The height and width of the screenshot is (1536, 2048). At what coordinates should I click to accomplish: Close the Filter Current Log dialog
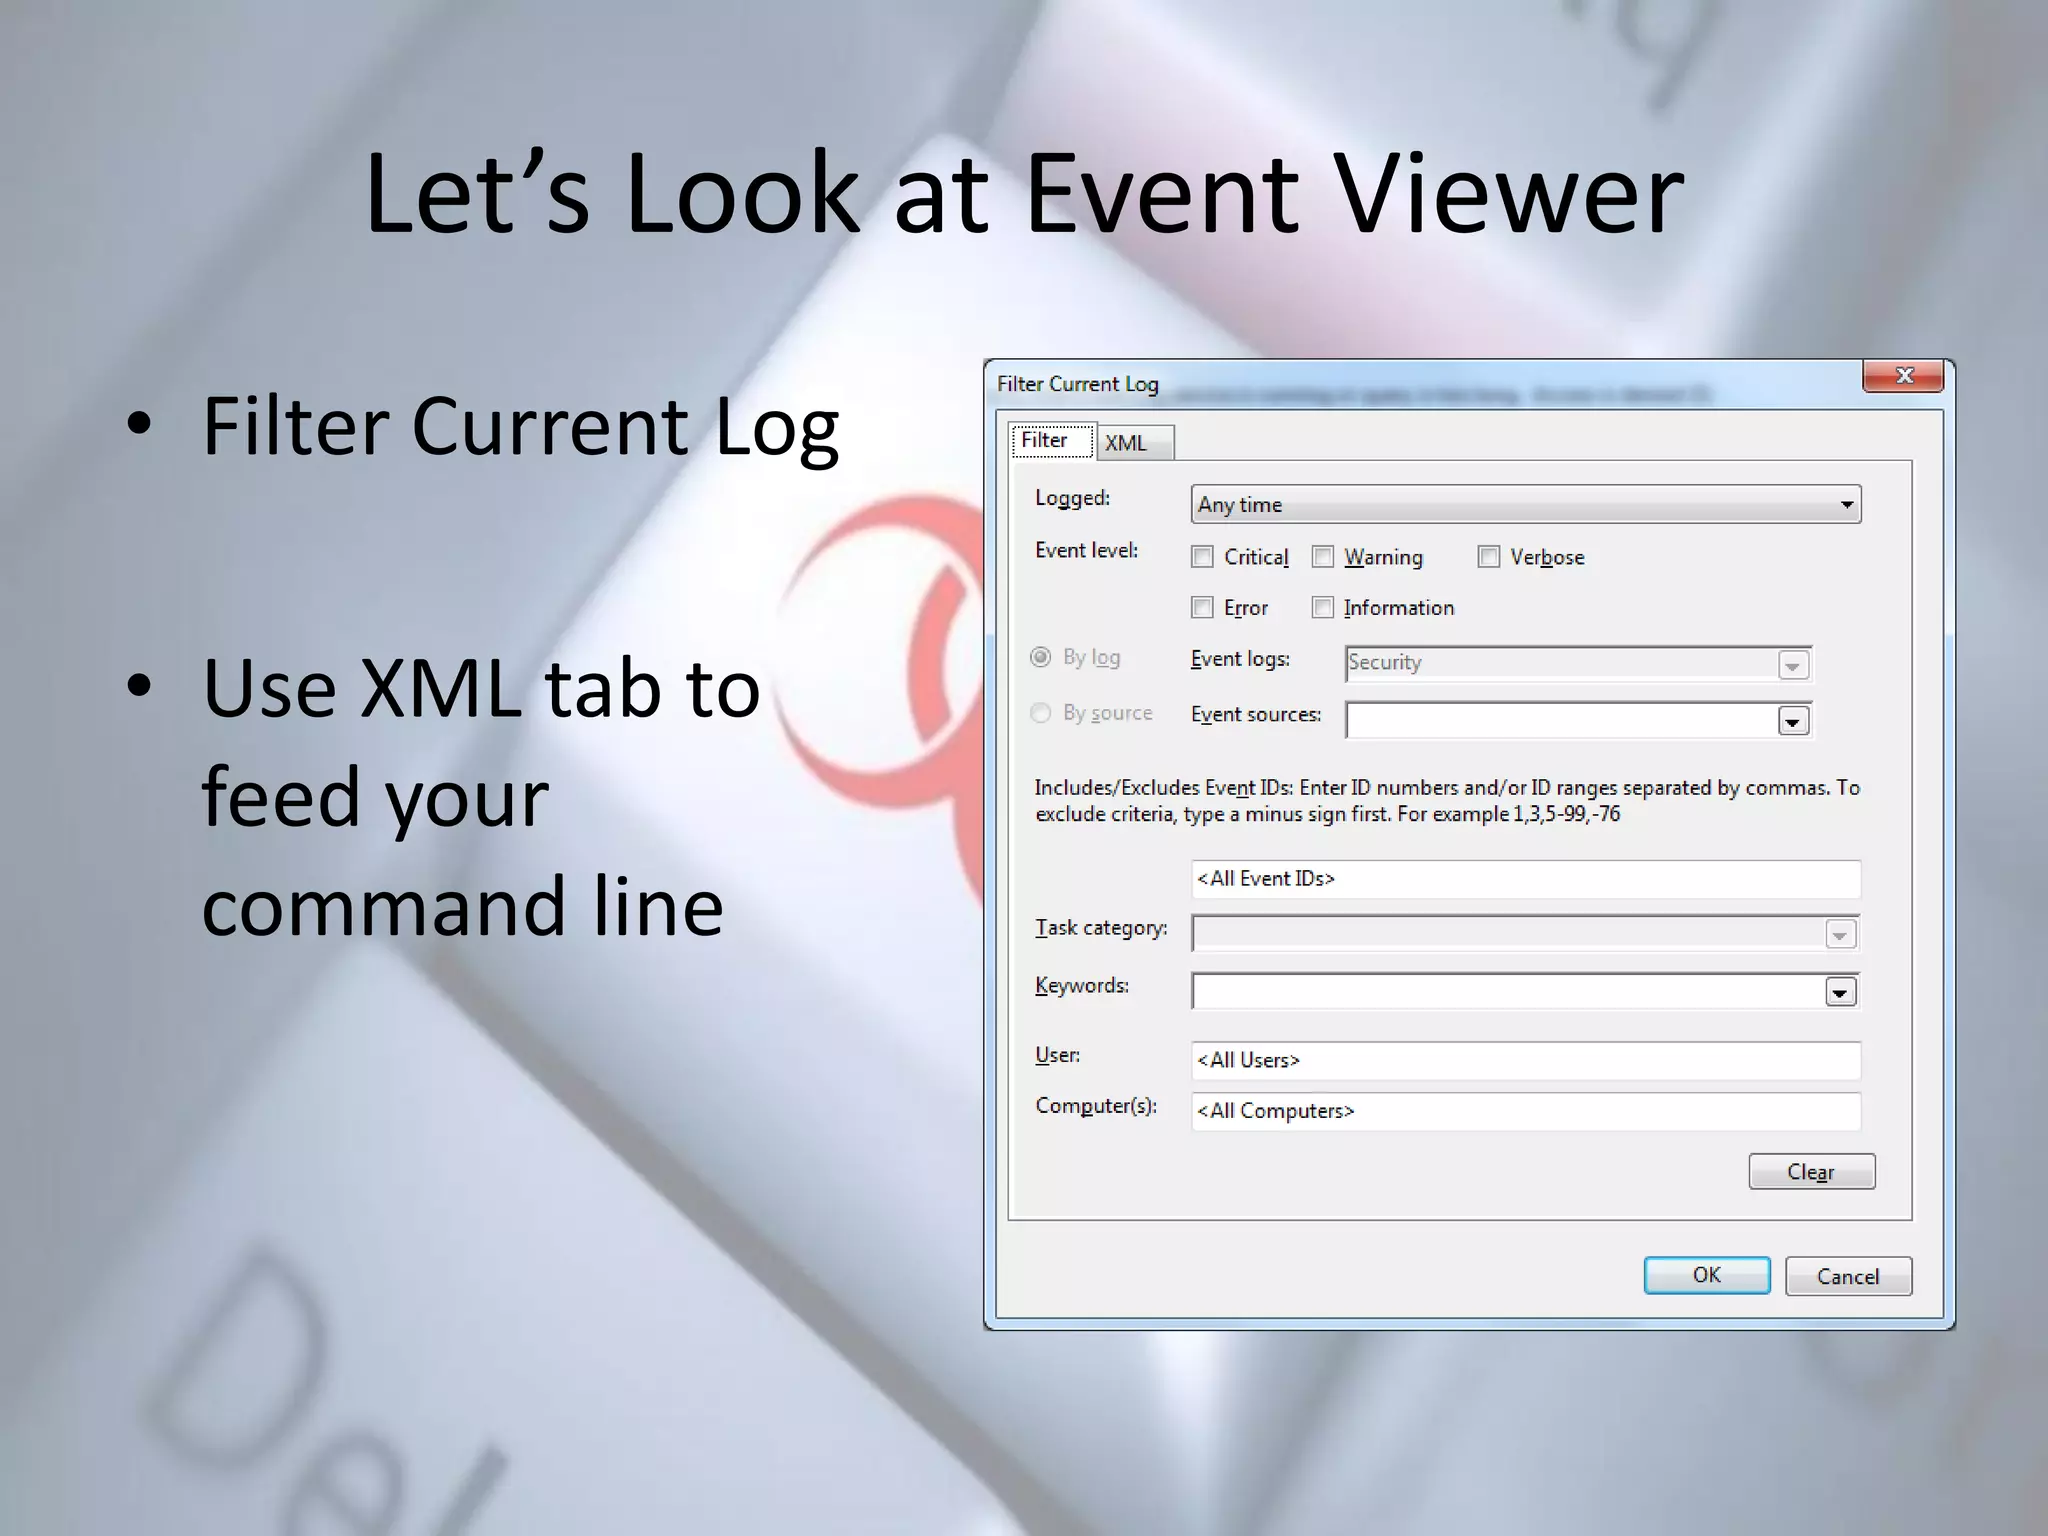(x=1903, y=376)
